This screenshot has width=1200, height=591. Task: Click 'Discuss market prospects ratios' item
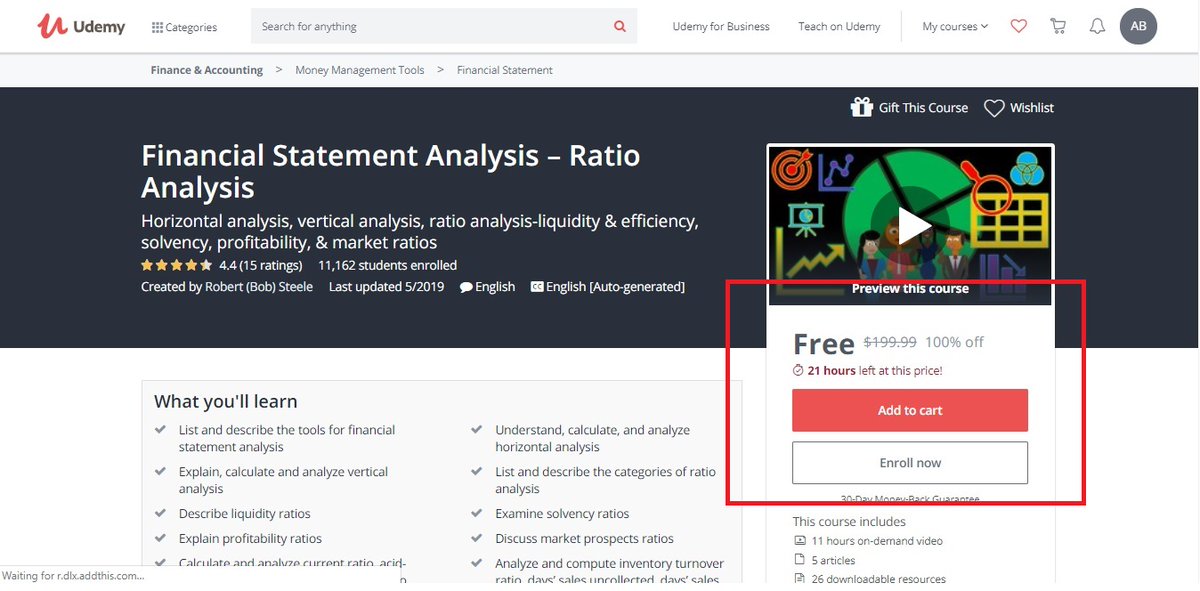tap(585, 539)
